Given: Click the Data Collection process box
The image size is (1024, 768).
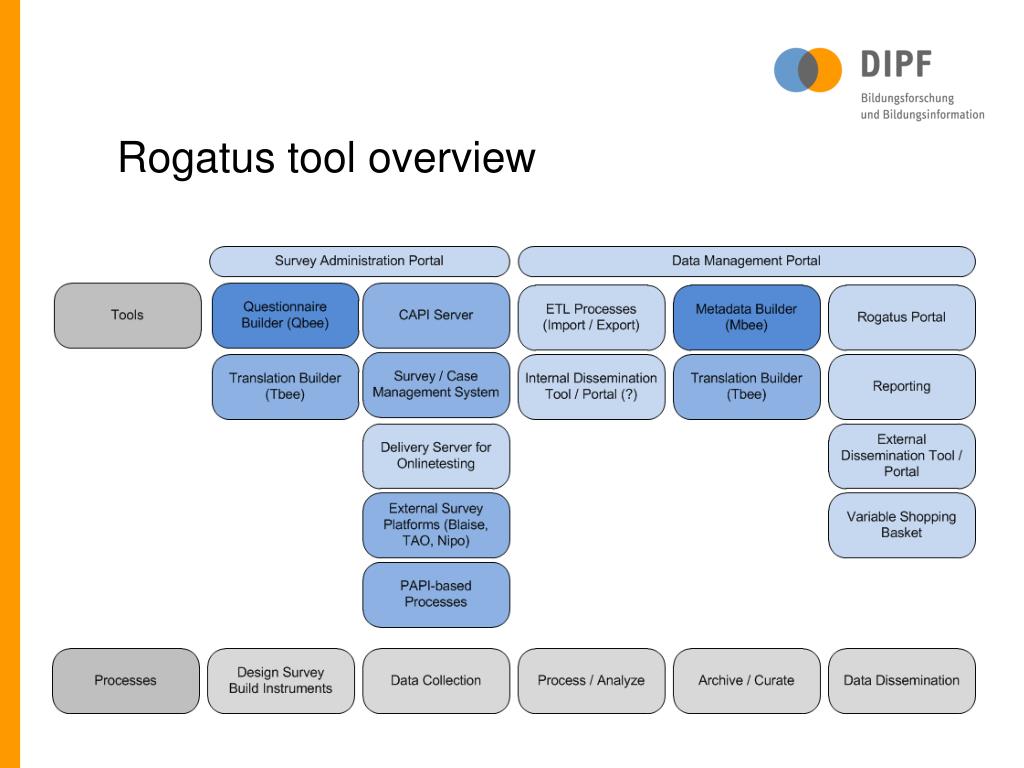Looking at the screenshot, I should click(x=436, y=680).
